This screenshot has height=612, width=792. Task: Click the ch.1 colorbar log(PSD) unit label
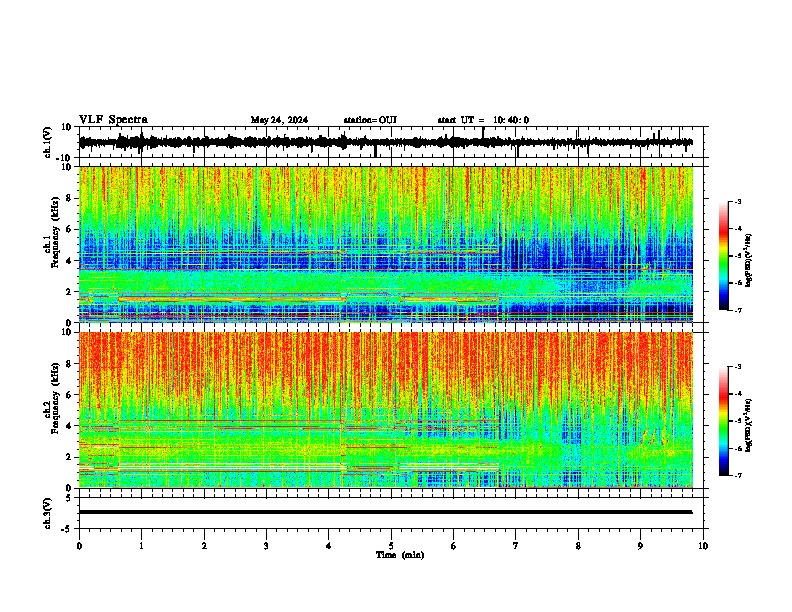pyautogui.click(x=748, y=260)
